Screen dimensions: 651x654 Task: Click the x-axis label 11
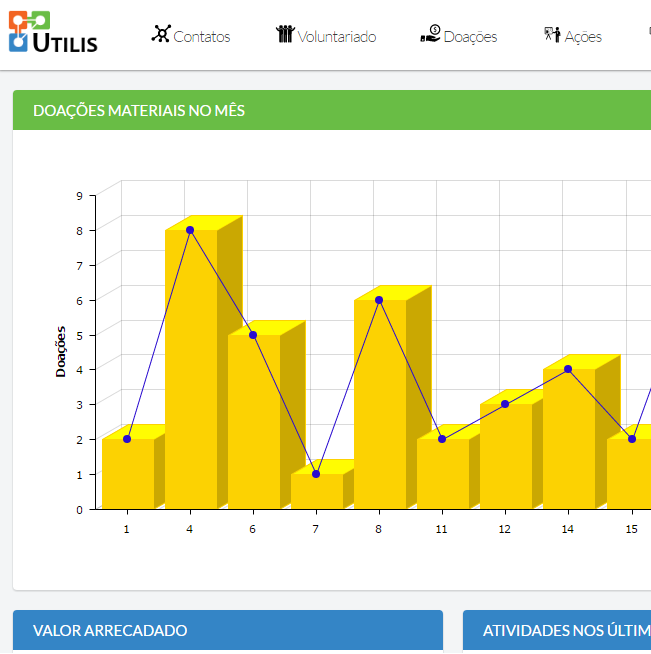click(441, 529)
